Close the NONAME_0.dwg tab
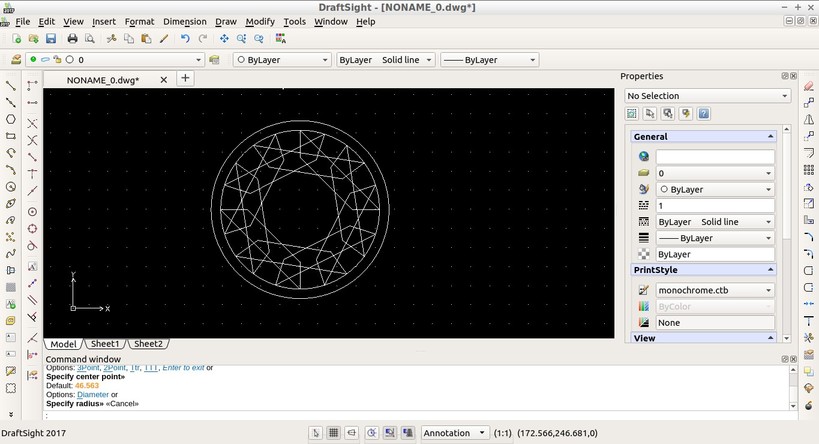Screen dimensions: 819x444 pyautogui.click(x=163, y=80)
